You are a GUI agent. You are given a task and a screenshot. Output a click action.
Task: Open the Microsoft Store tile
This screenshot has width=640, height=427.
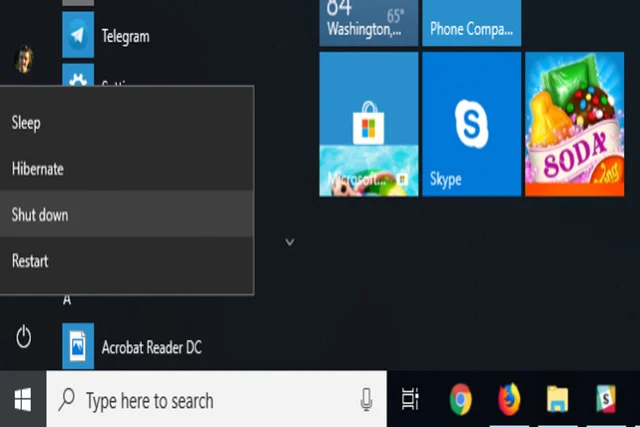(369, 124)
